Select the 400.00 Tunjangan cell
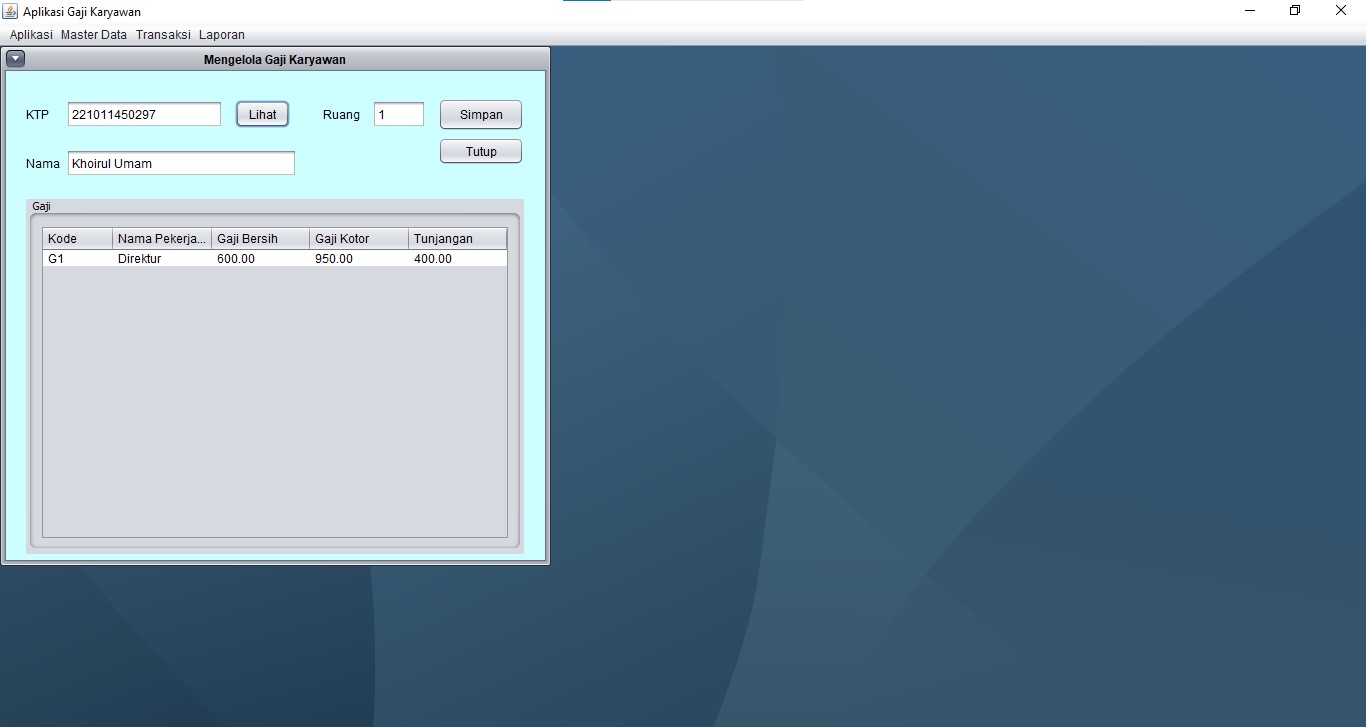 tap(458, 259)
